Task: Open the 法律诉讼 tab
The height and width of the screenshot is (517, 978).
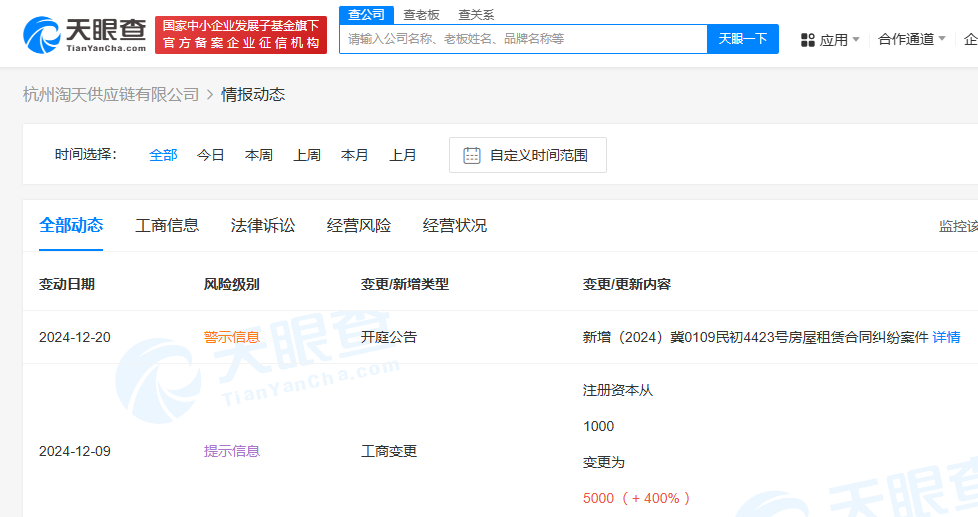Action: click(263, 225)
